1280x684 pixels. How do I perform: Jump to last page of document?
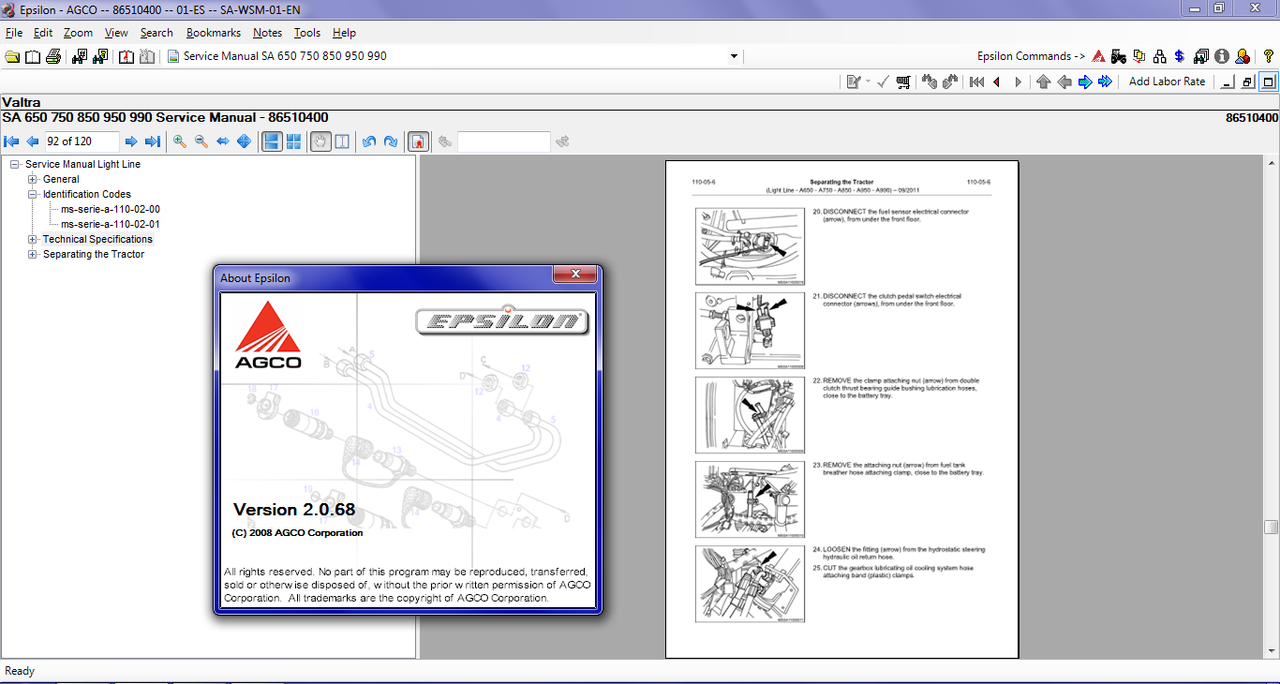click(x=152, y=142)
